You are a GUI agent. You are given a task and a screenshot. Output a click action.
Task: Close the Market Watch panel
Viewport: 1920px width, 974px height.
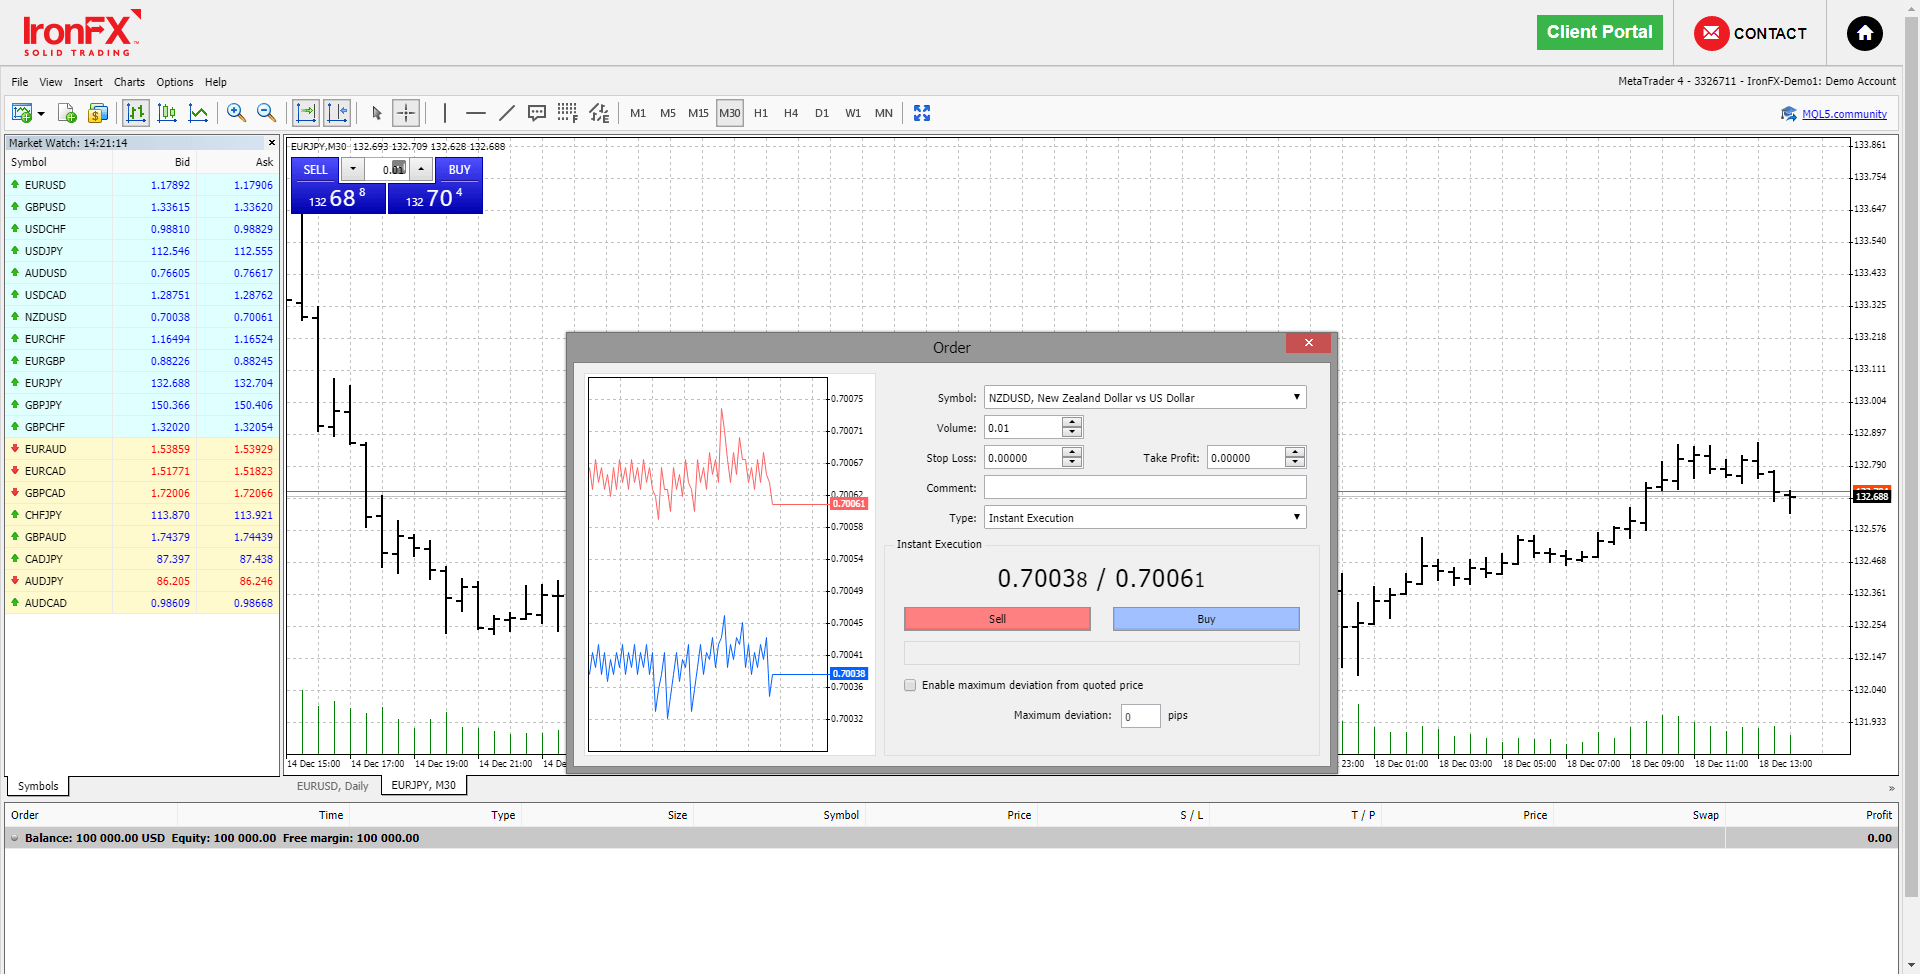(x=272, y=143)
